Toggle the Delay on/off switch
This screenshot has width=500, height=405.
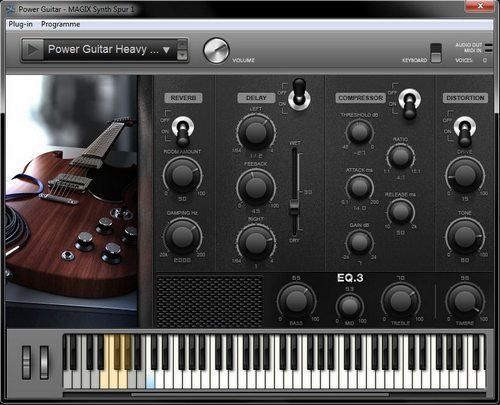[299, 95]
